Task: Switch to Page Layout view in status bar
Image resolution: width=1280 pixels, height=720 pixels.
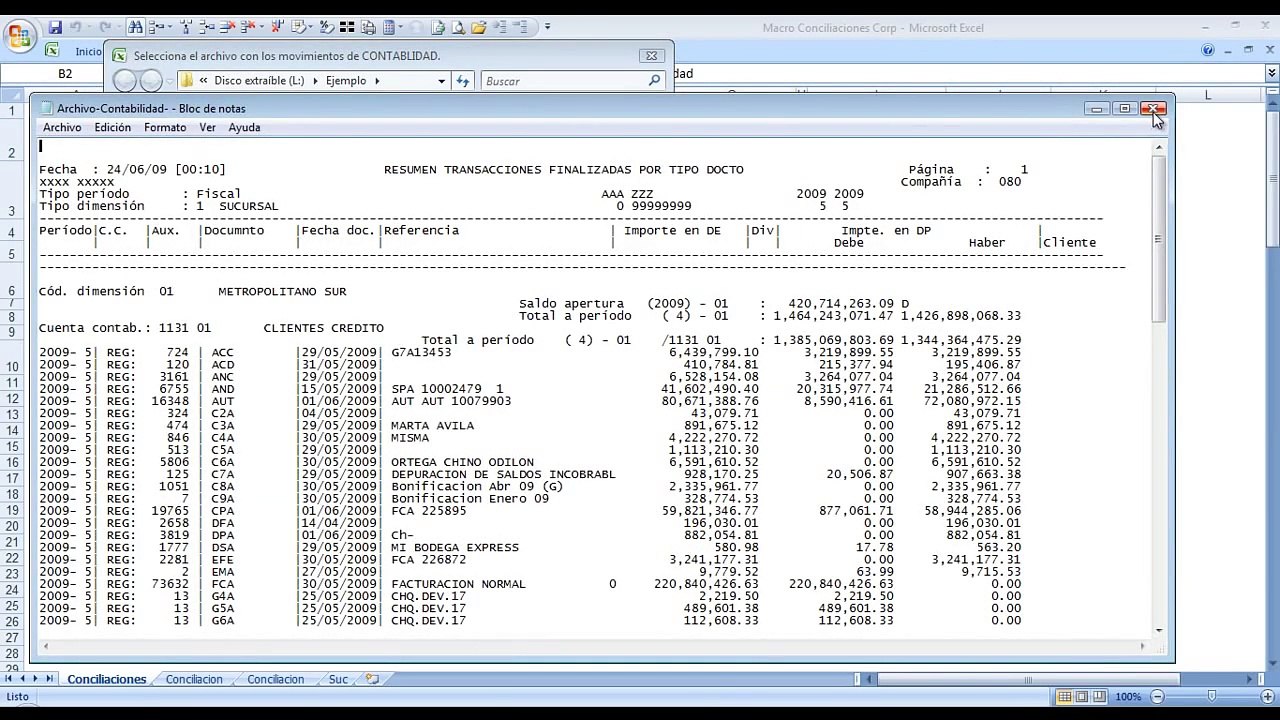Action: coord(1082,697)
